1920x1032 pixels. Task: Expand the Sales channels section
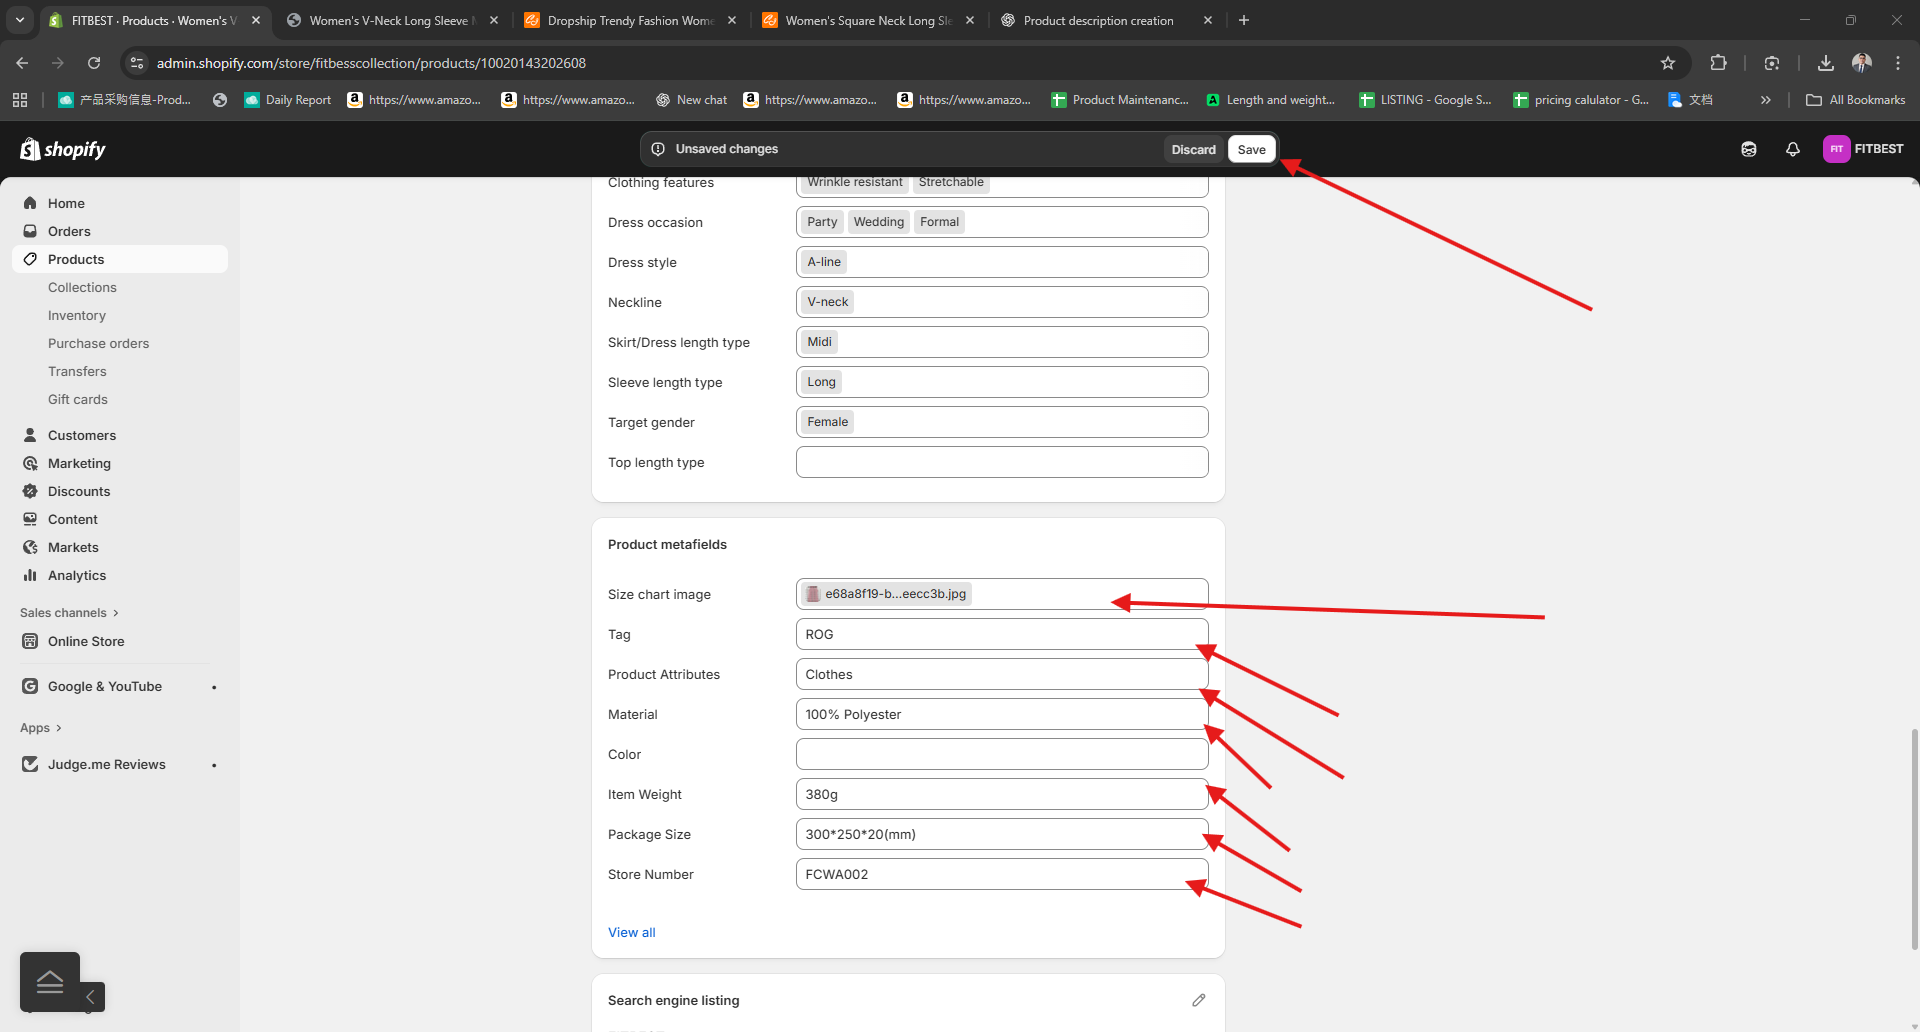(x=115, y=613)
